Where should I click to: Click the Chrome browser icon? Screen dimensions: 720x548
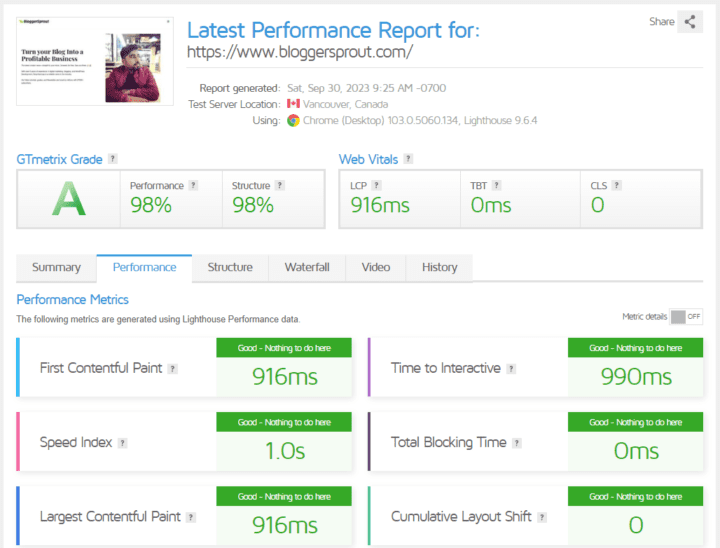[293, 120]
